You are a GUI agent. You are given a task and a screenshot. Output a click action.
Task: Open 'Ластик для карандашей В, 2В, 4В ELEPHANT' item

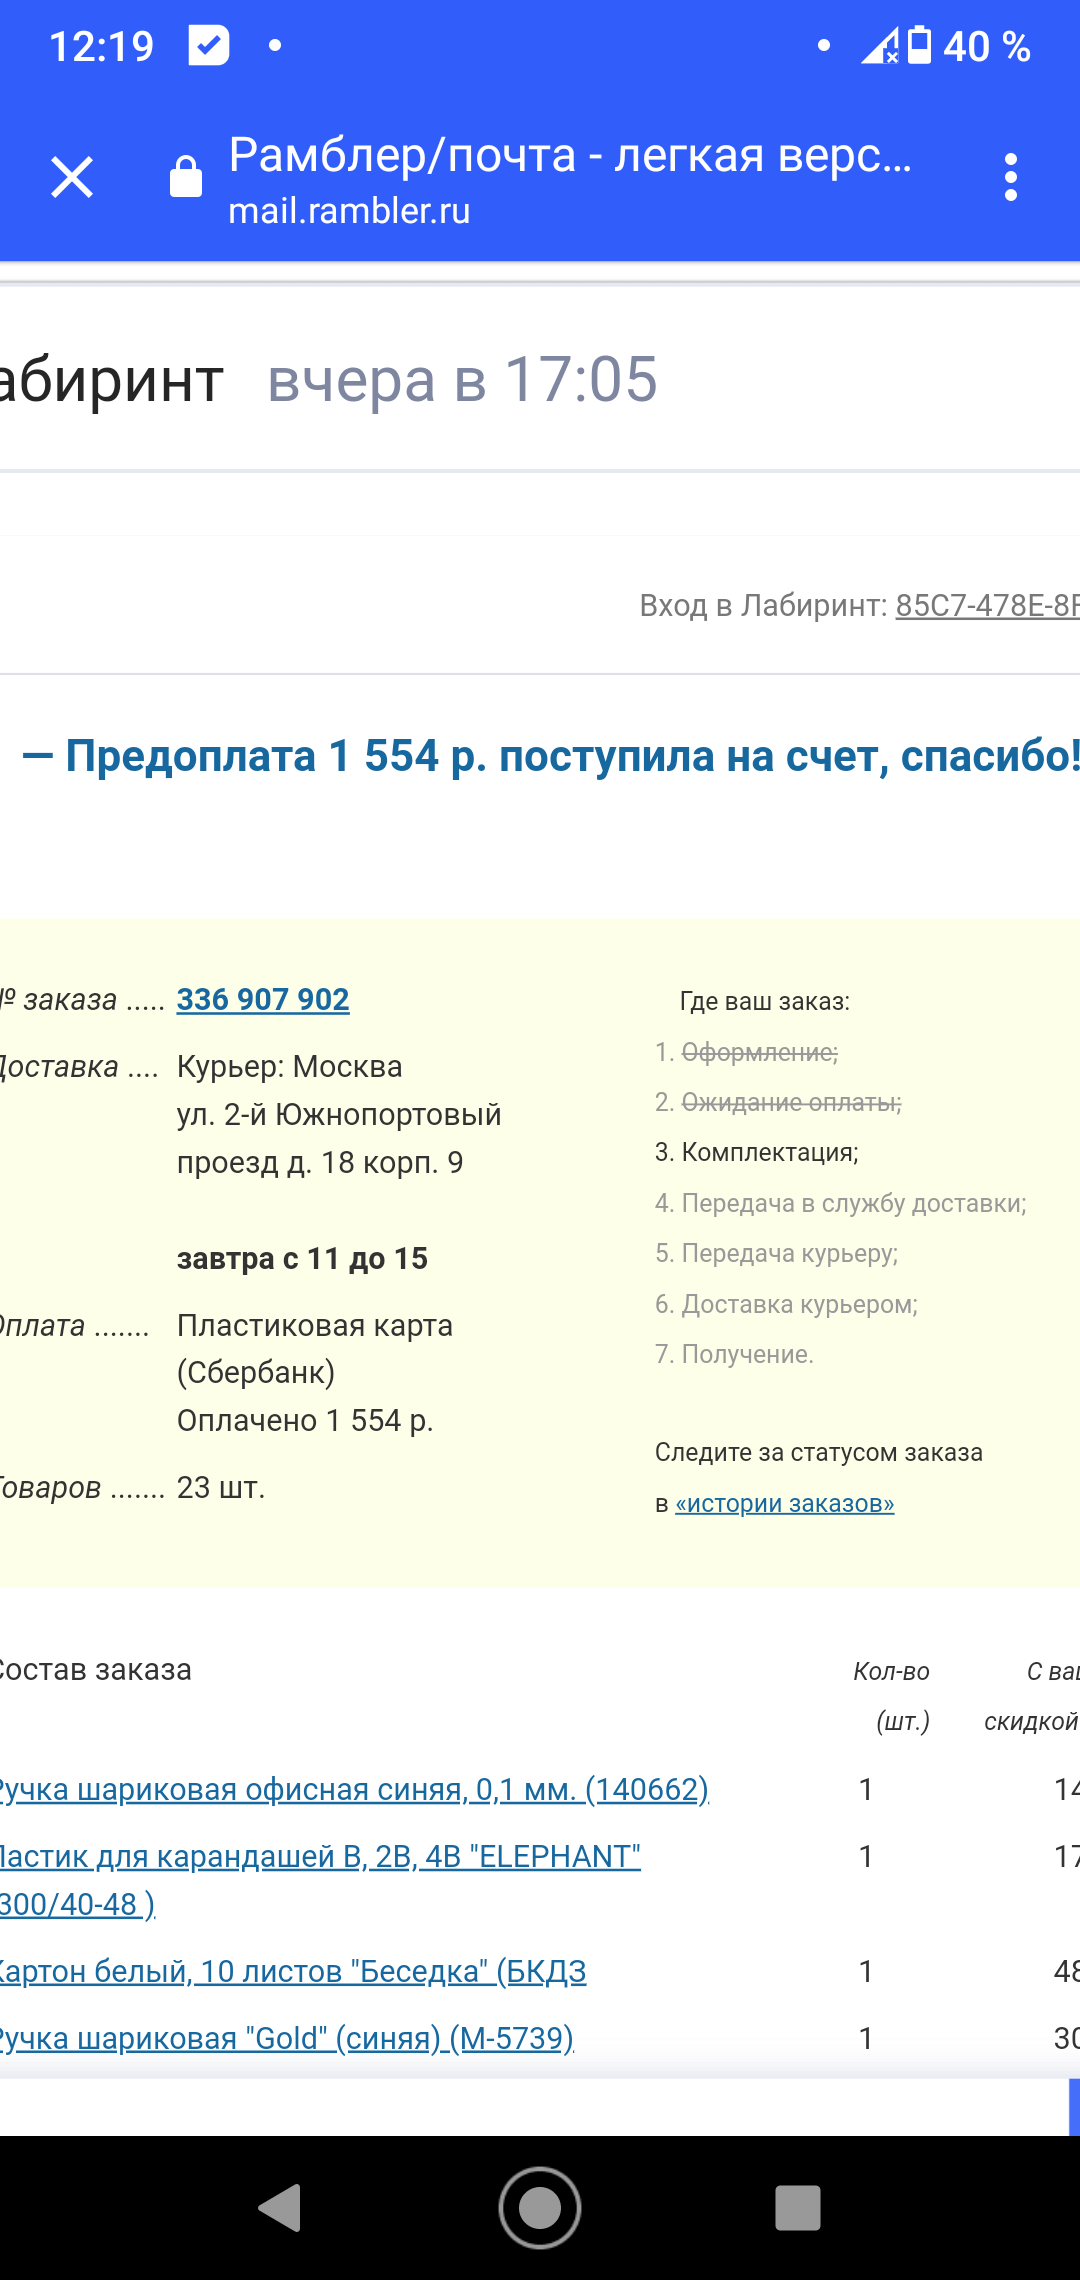pyautogui.click(x=320, y=1879)
